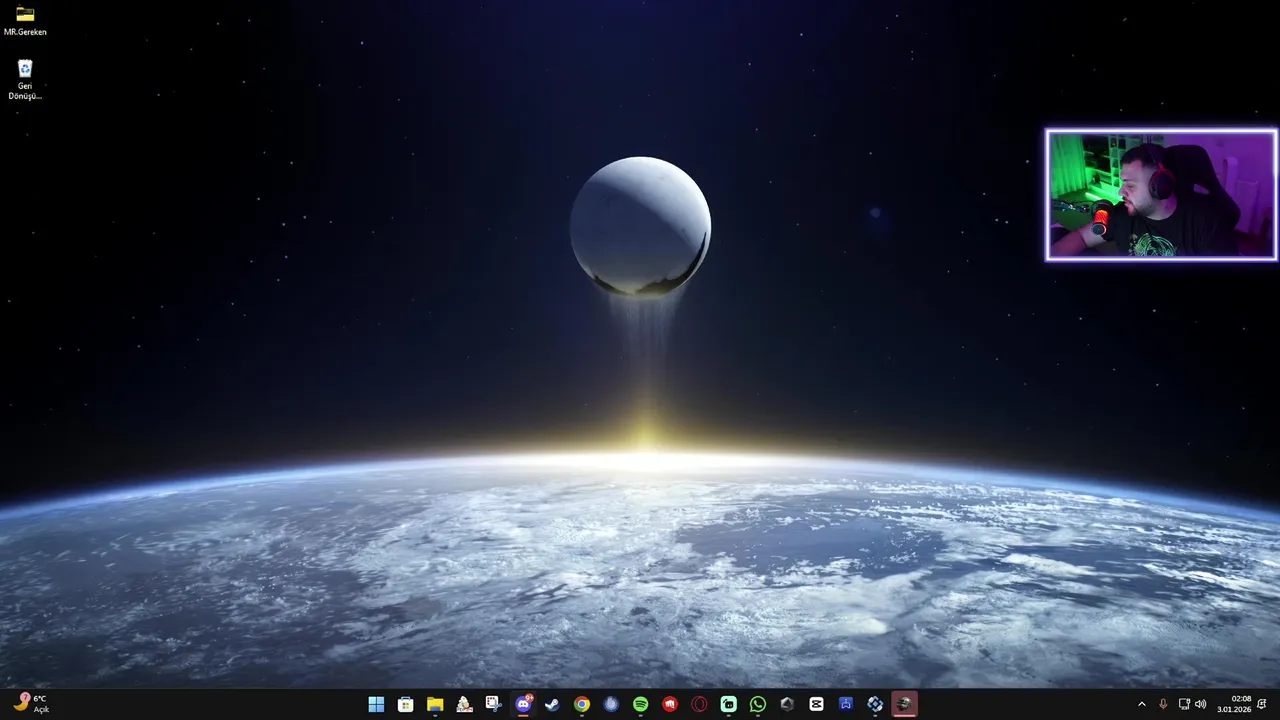Open the blue game controller app icon

tap(846, 704)
